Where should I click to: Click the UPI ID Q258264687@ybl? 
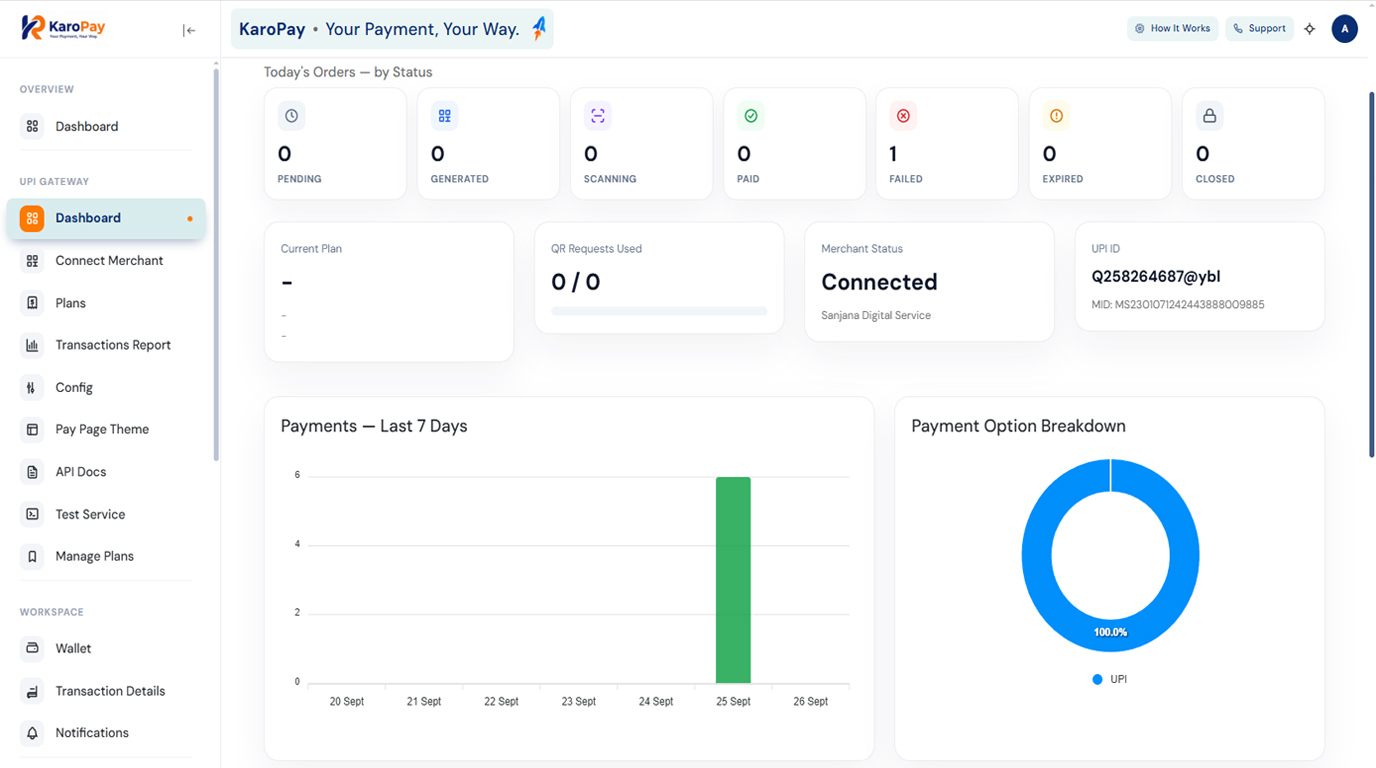(1156, 277)
